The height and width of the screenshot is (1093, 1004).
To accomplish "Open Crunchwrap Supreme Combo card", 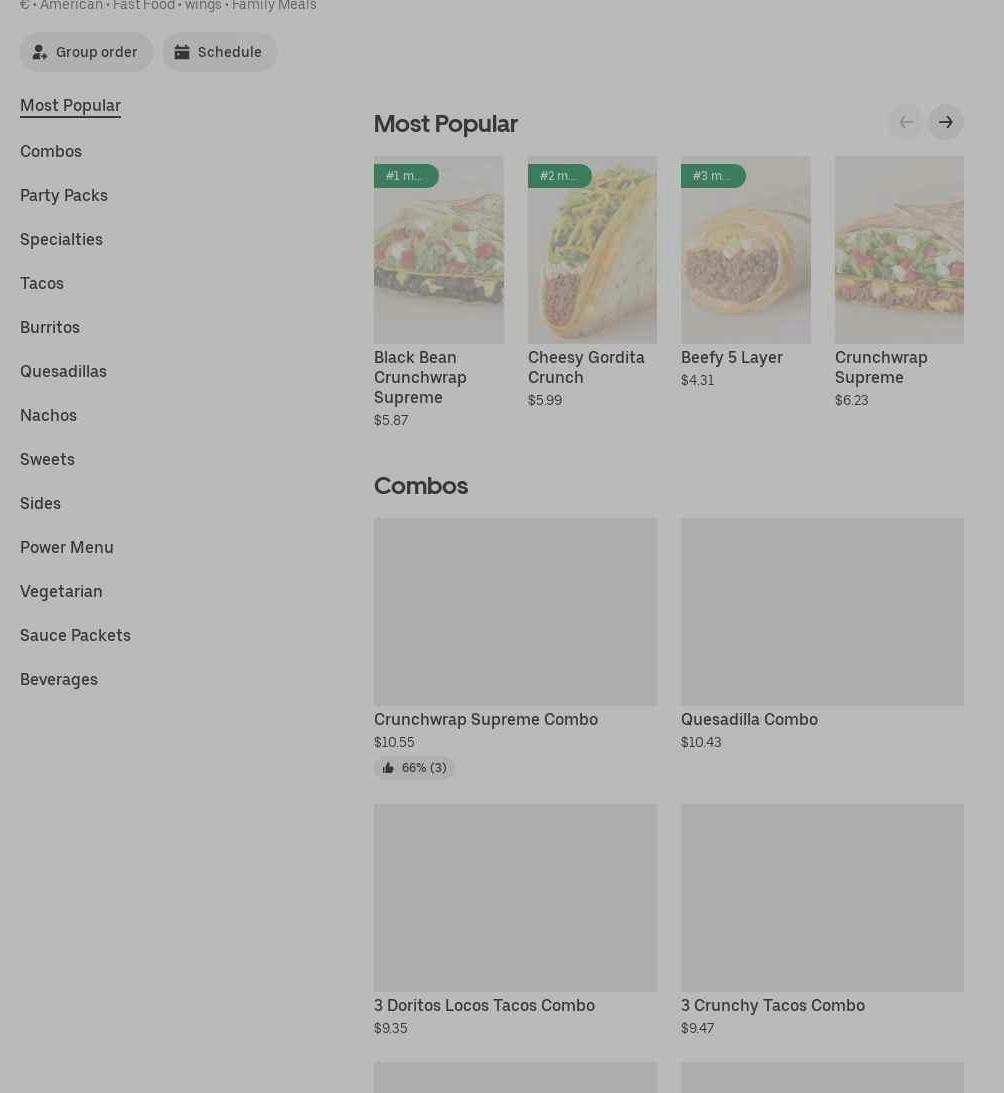I will click(x=515, y=612).
